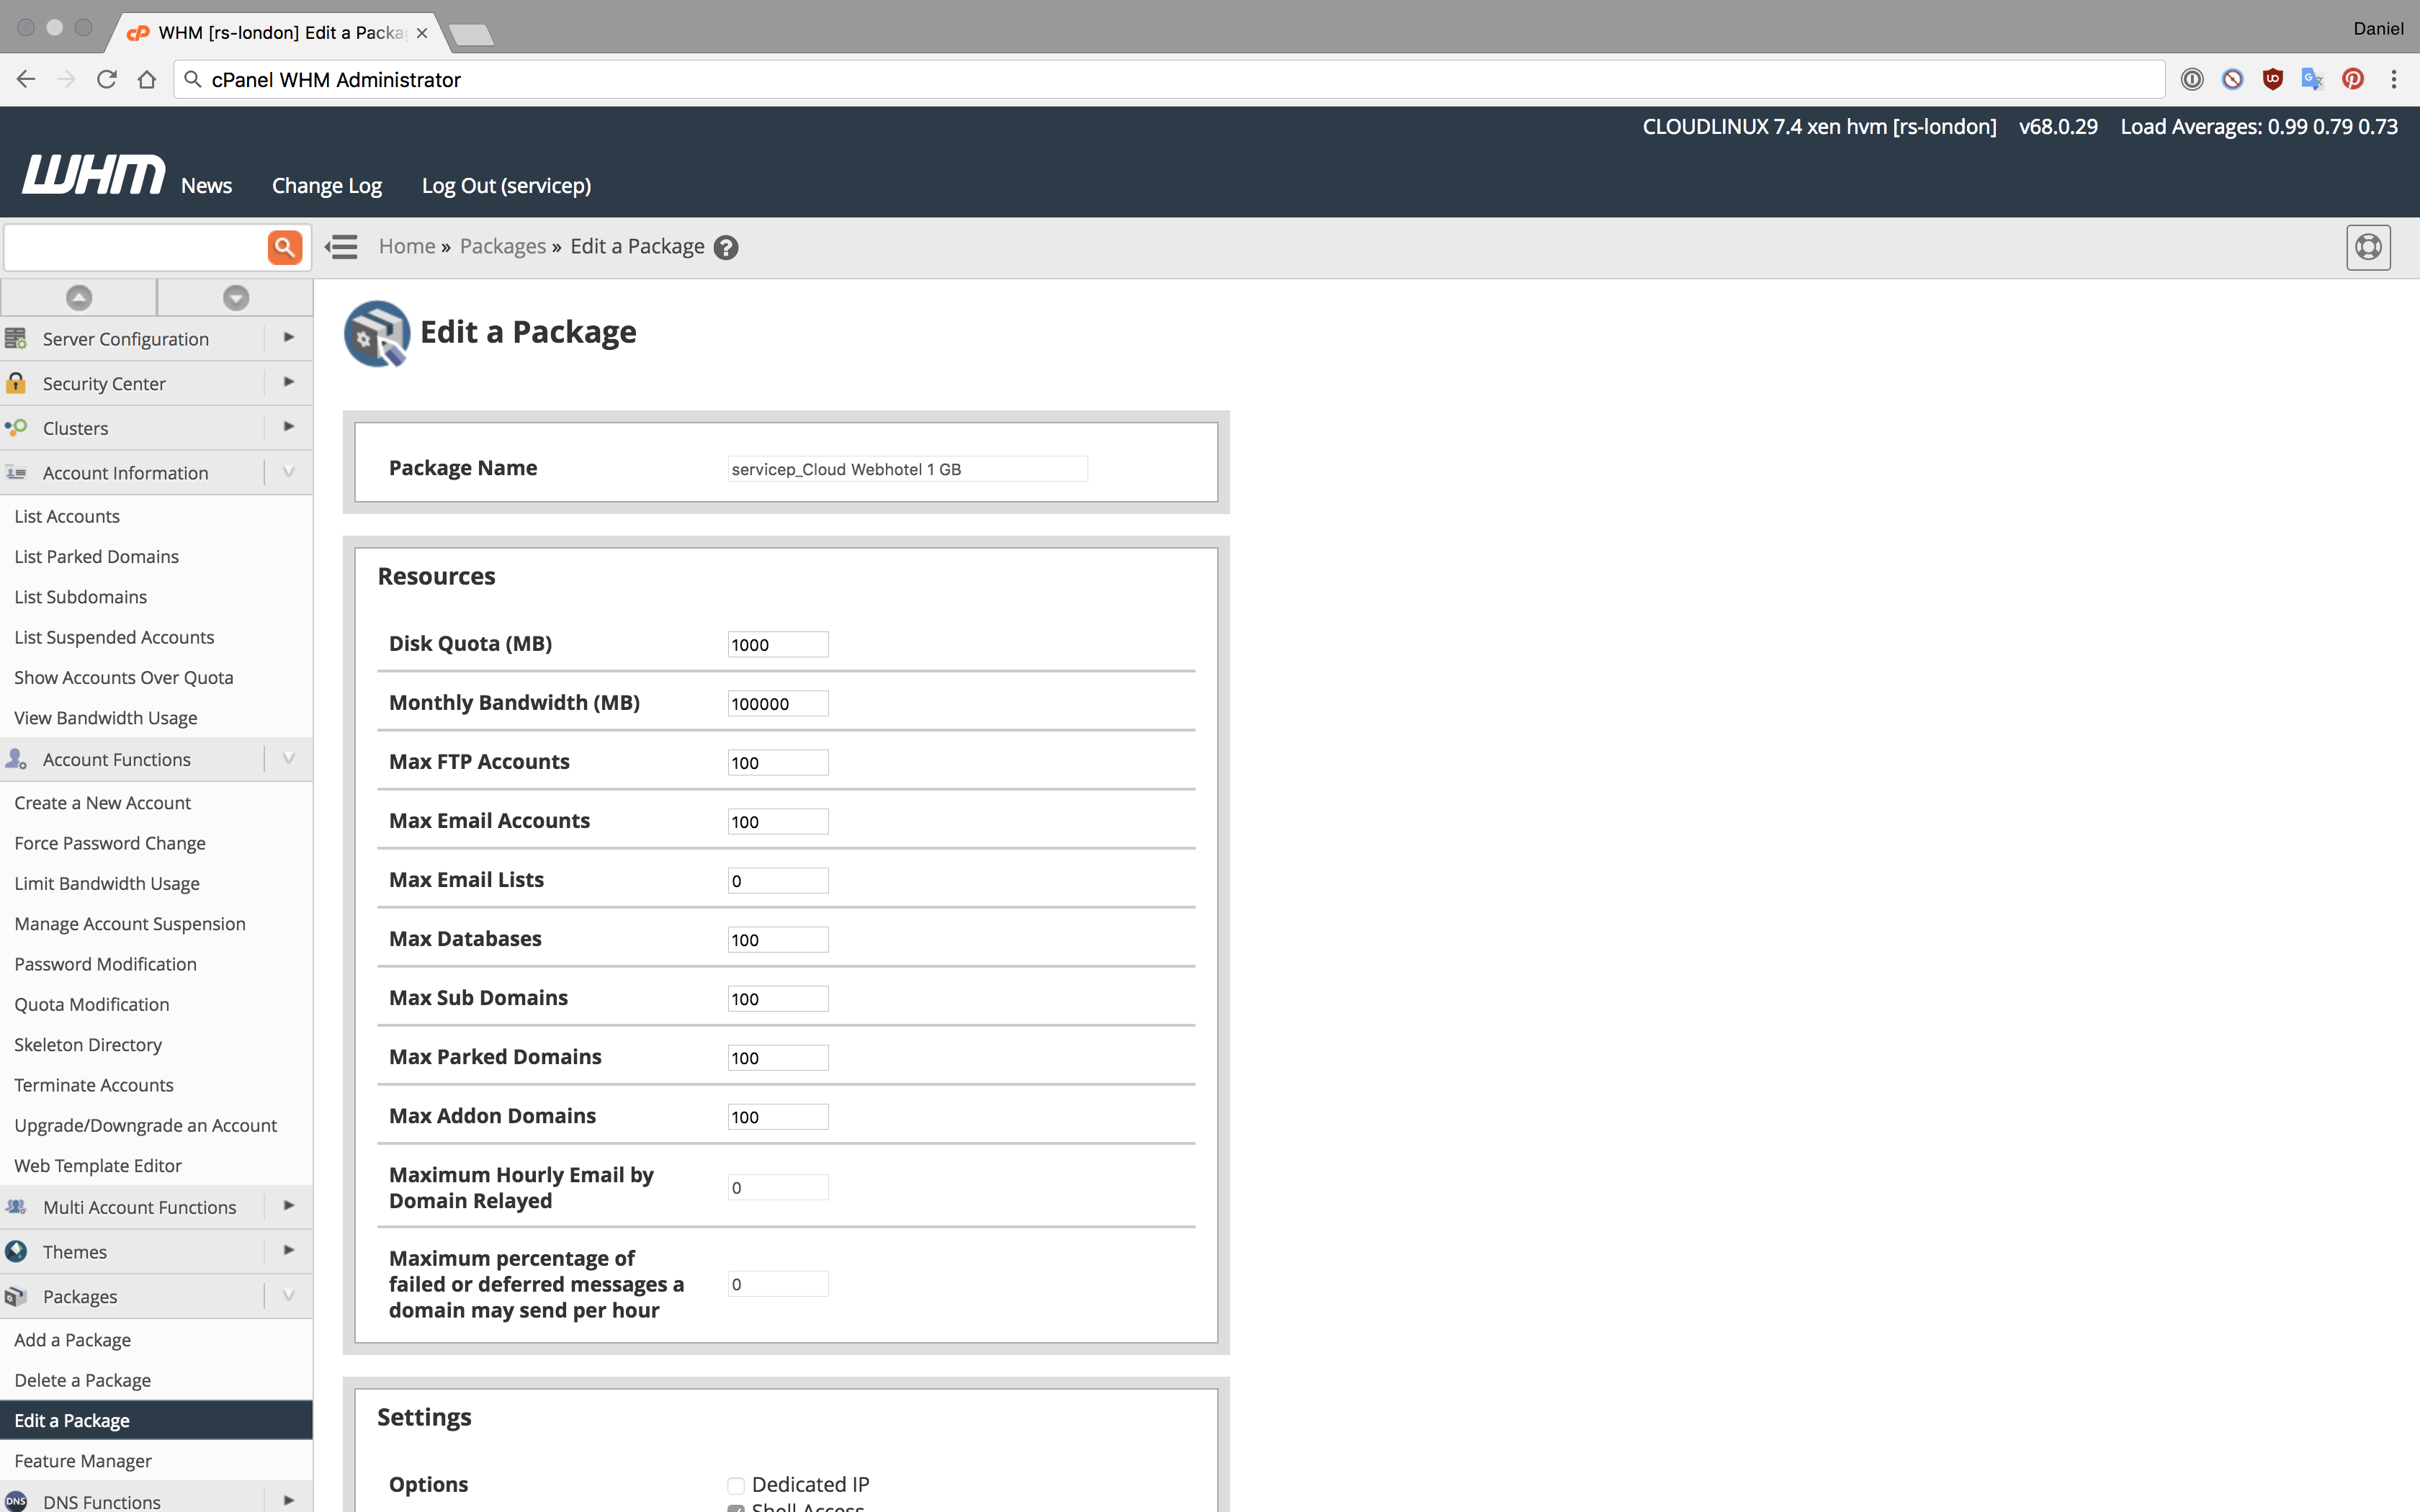Collapse all sidebar menus with the up arrow

pos(79,297)
